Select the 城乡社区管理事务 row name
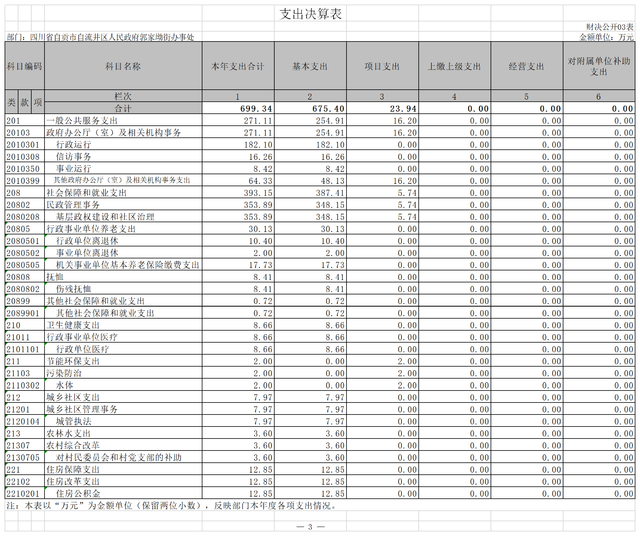This screenshot has width=640, height=536. pos(82,409)
